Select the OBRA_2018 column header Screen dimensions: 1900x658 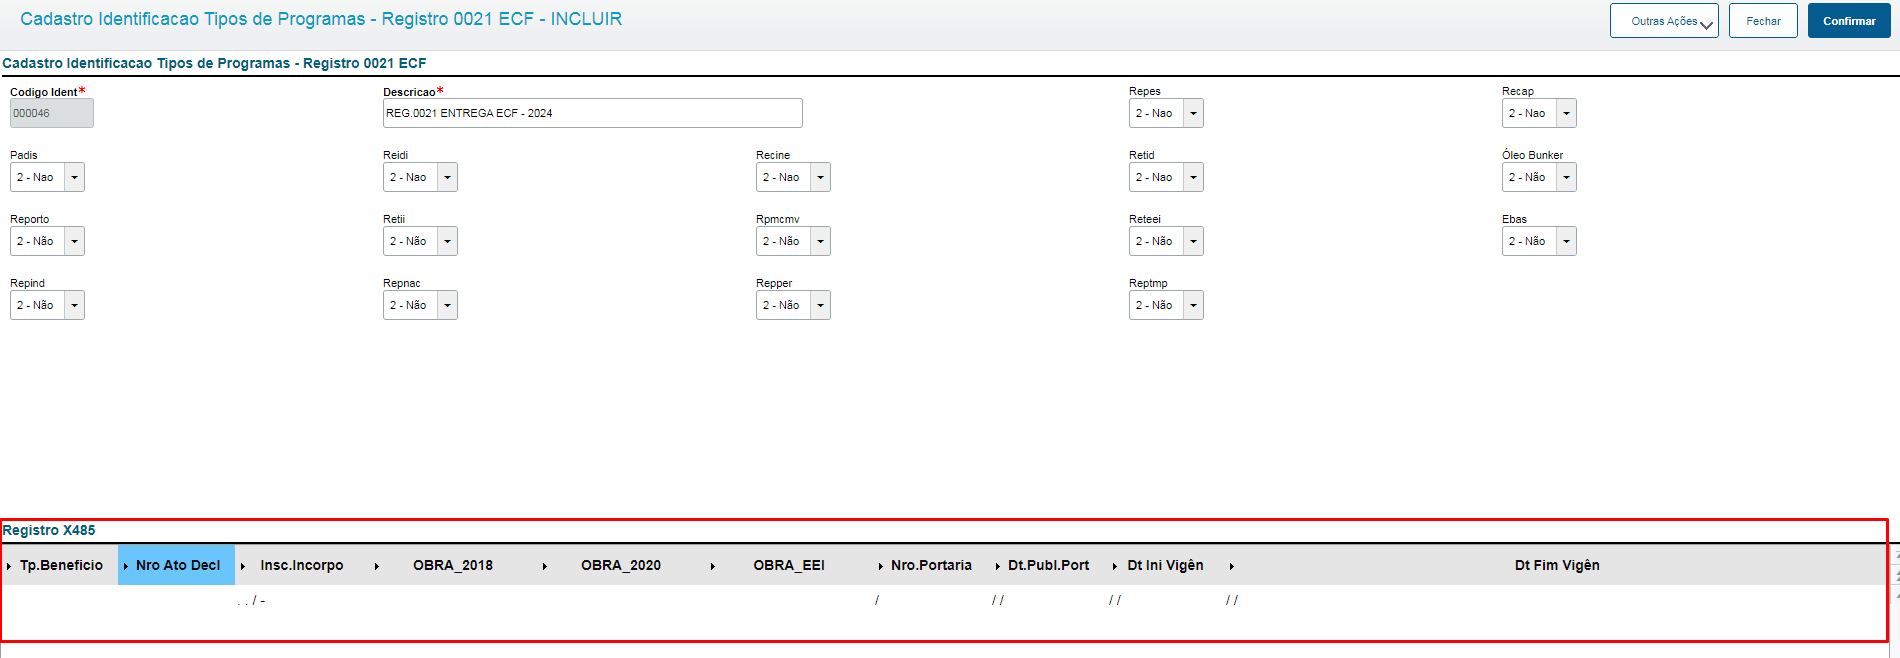pos(453,565)
